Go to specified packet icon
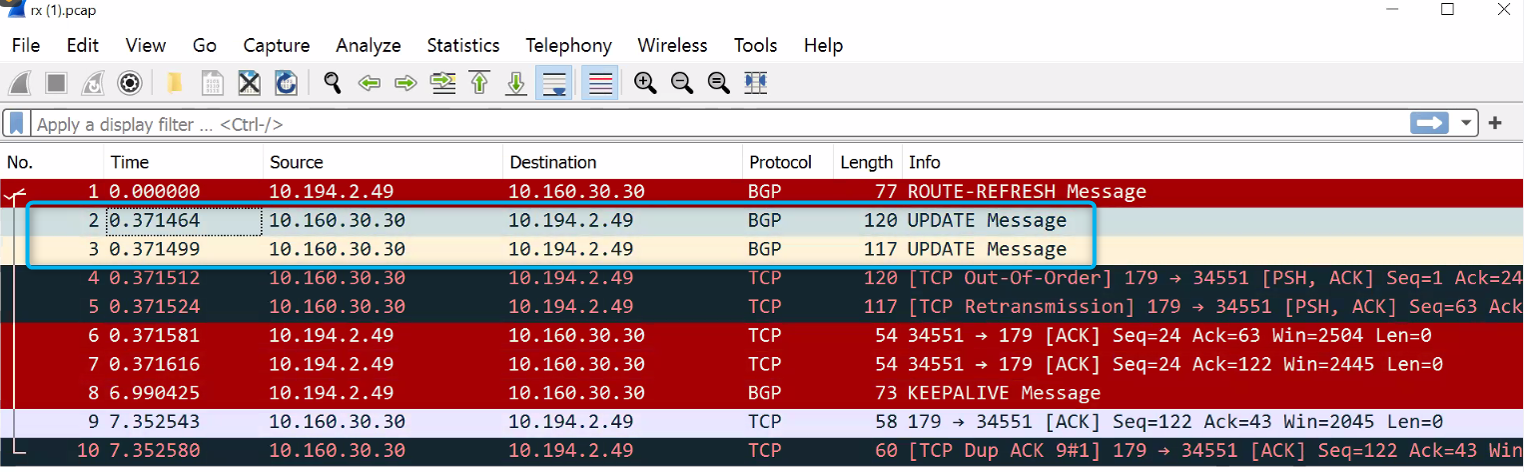The height and width of the screenshot is (472, 1534). (x=443, y=83)
